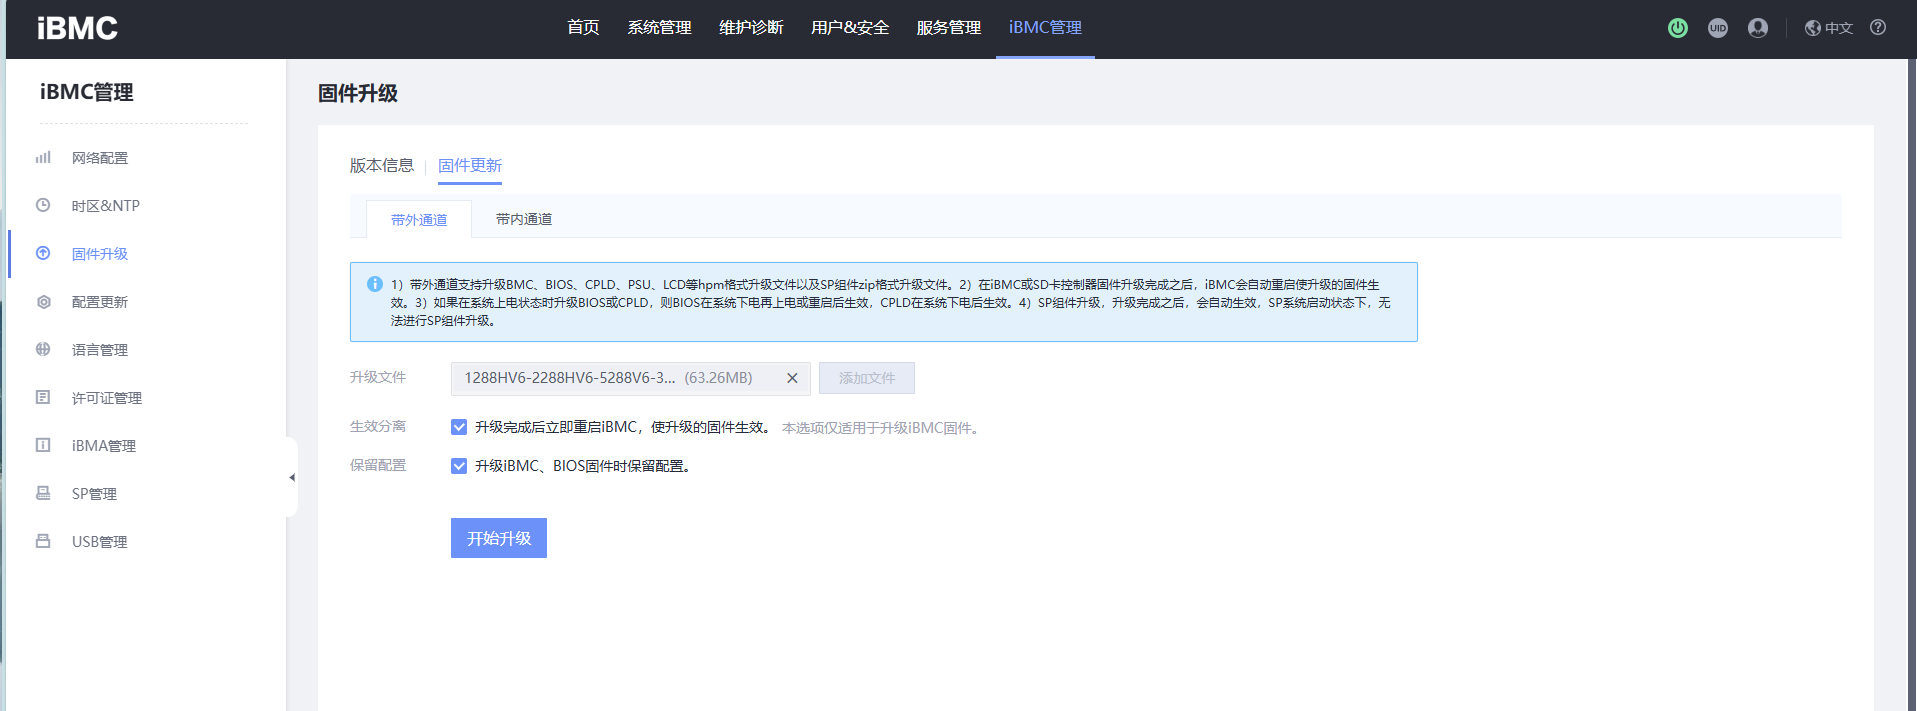Remove the selected upgrade file with X

point(792,378)
